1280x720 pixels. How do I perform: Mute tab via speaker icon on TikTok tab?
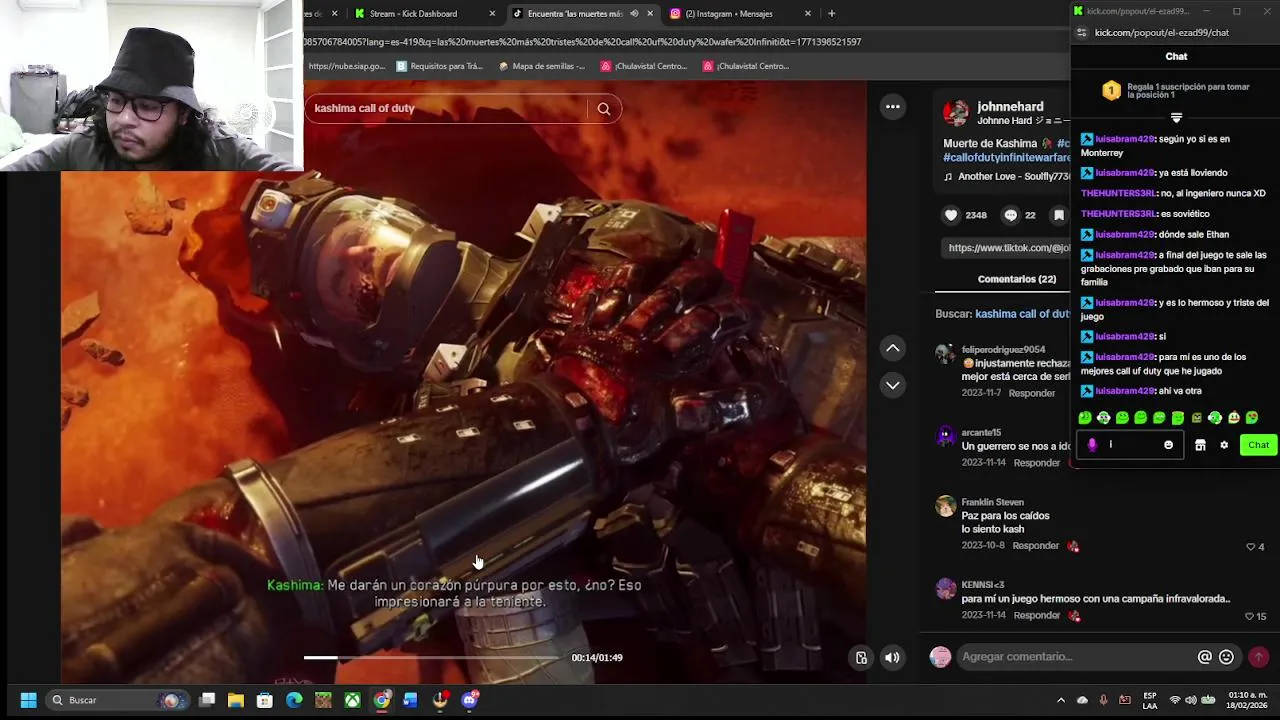(x=634, y=13)
